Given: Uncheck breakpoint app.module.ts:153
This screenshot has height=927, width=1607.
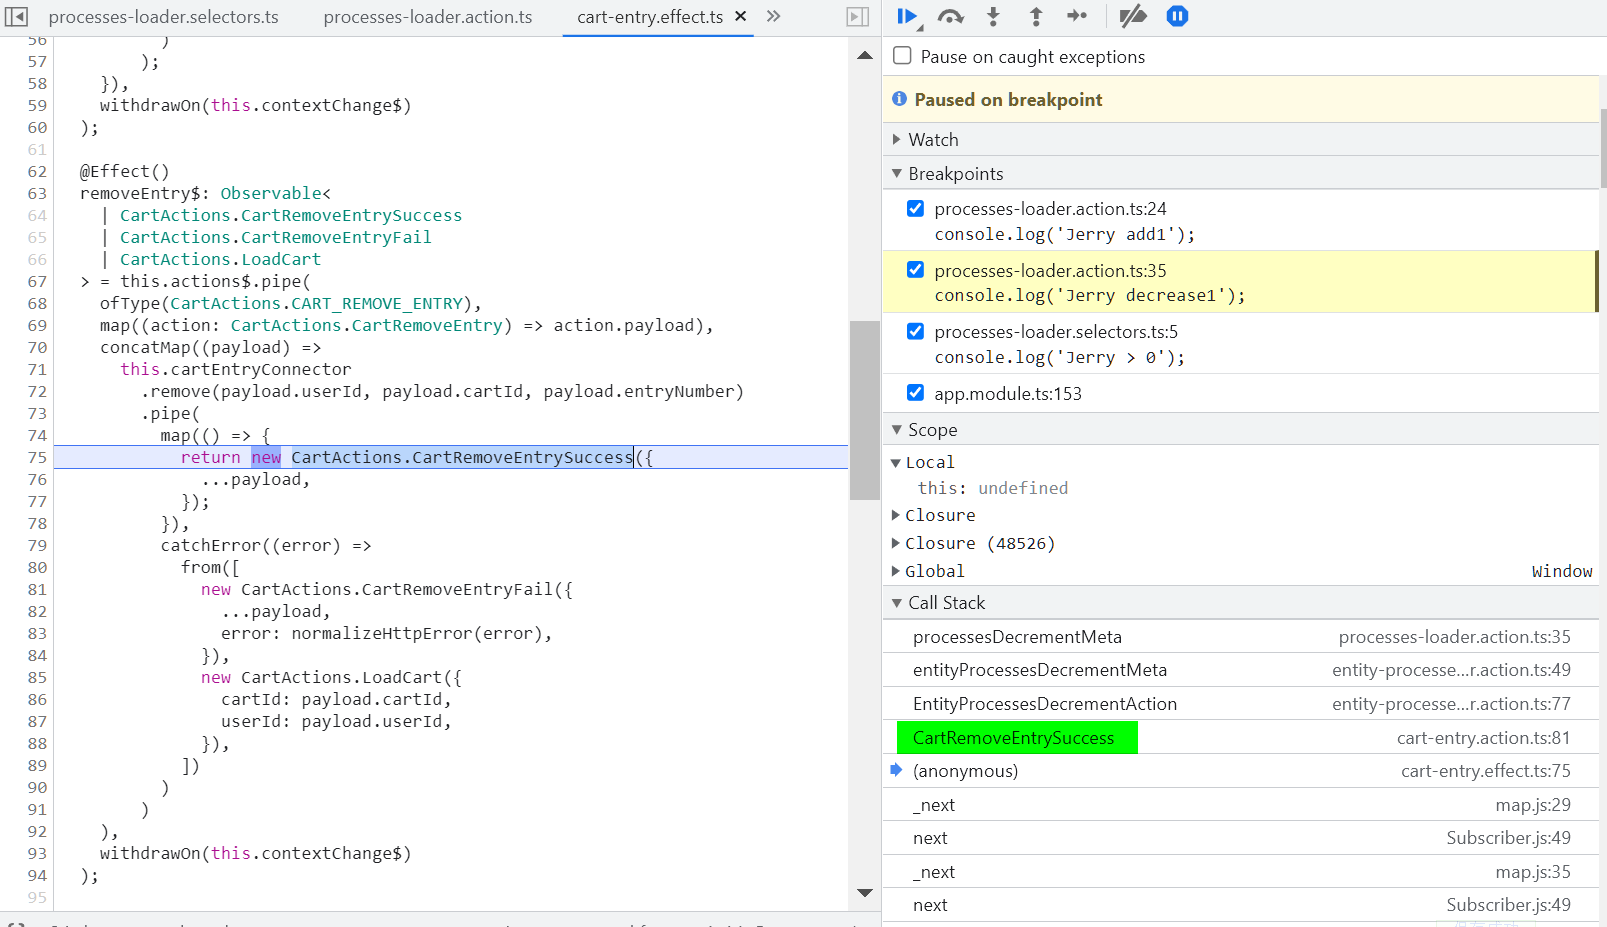Looking at the screenshot, I should coord(915,392).
